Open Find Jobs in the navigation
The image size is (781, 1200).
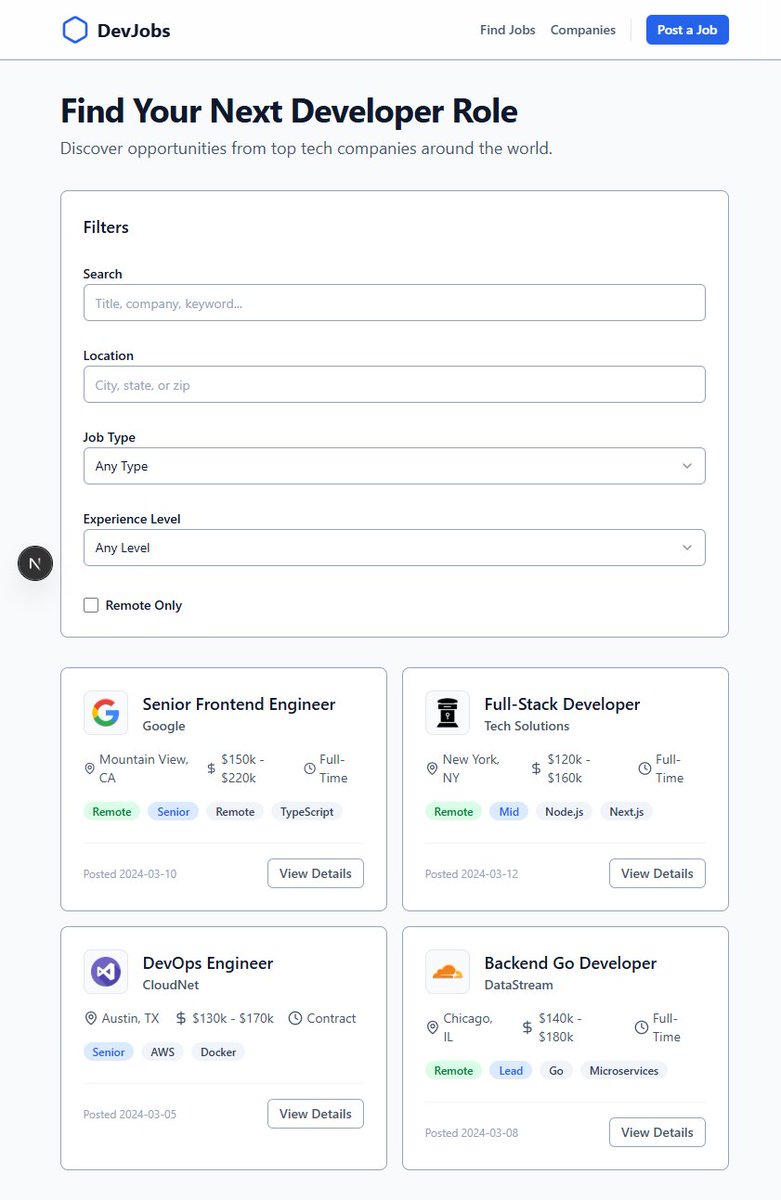click(508, 30)
